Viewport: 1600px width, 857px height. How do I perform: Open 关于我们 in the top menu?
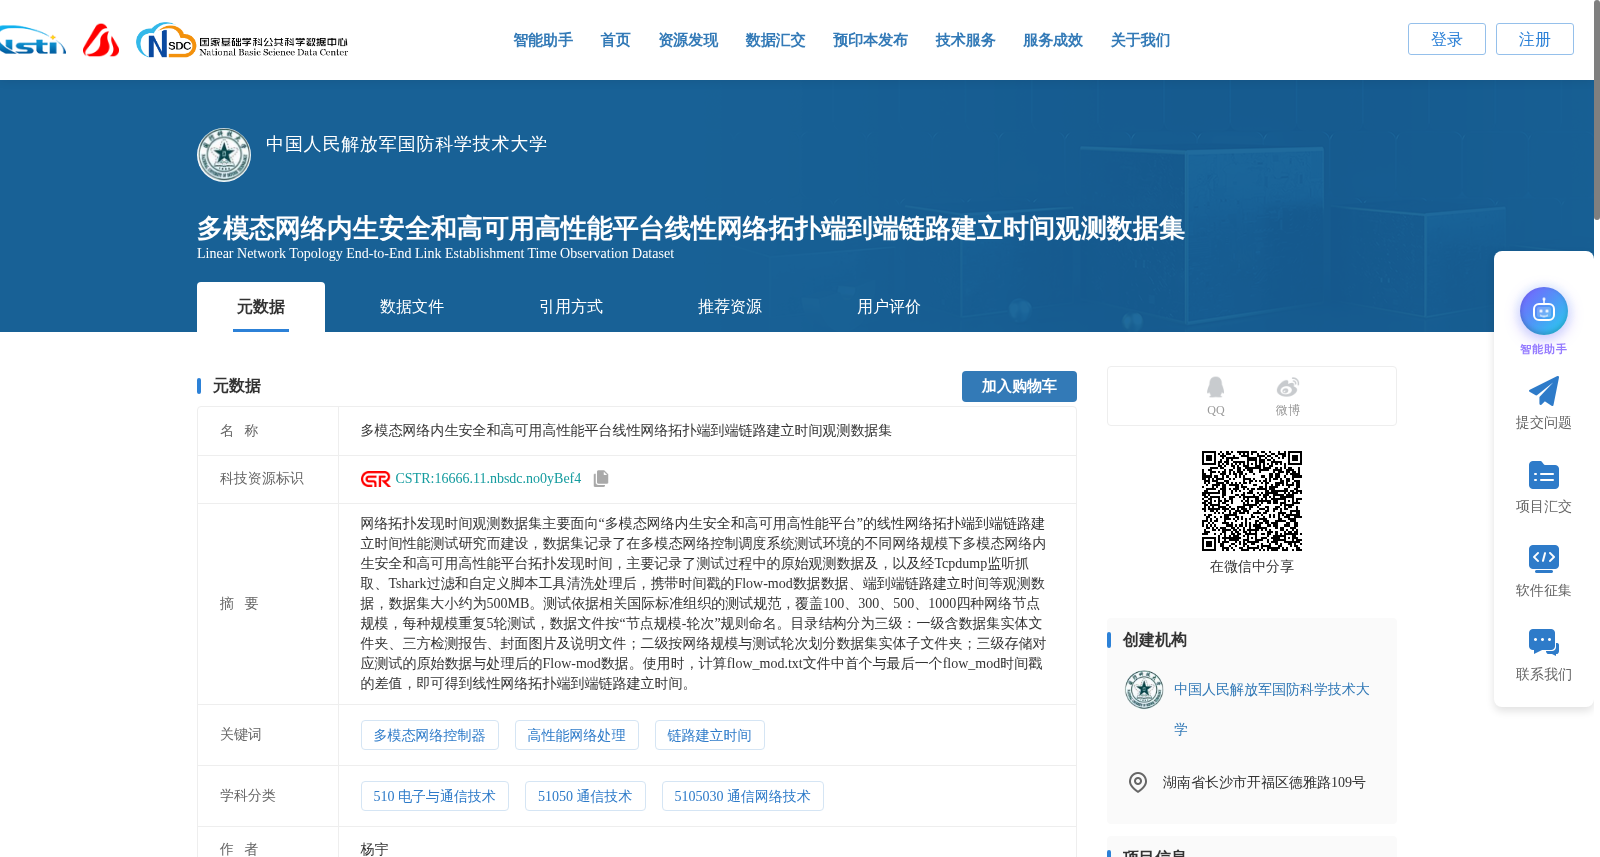1140,40
